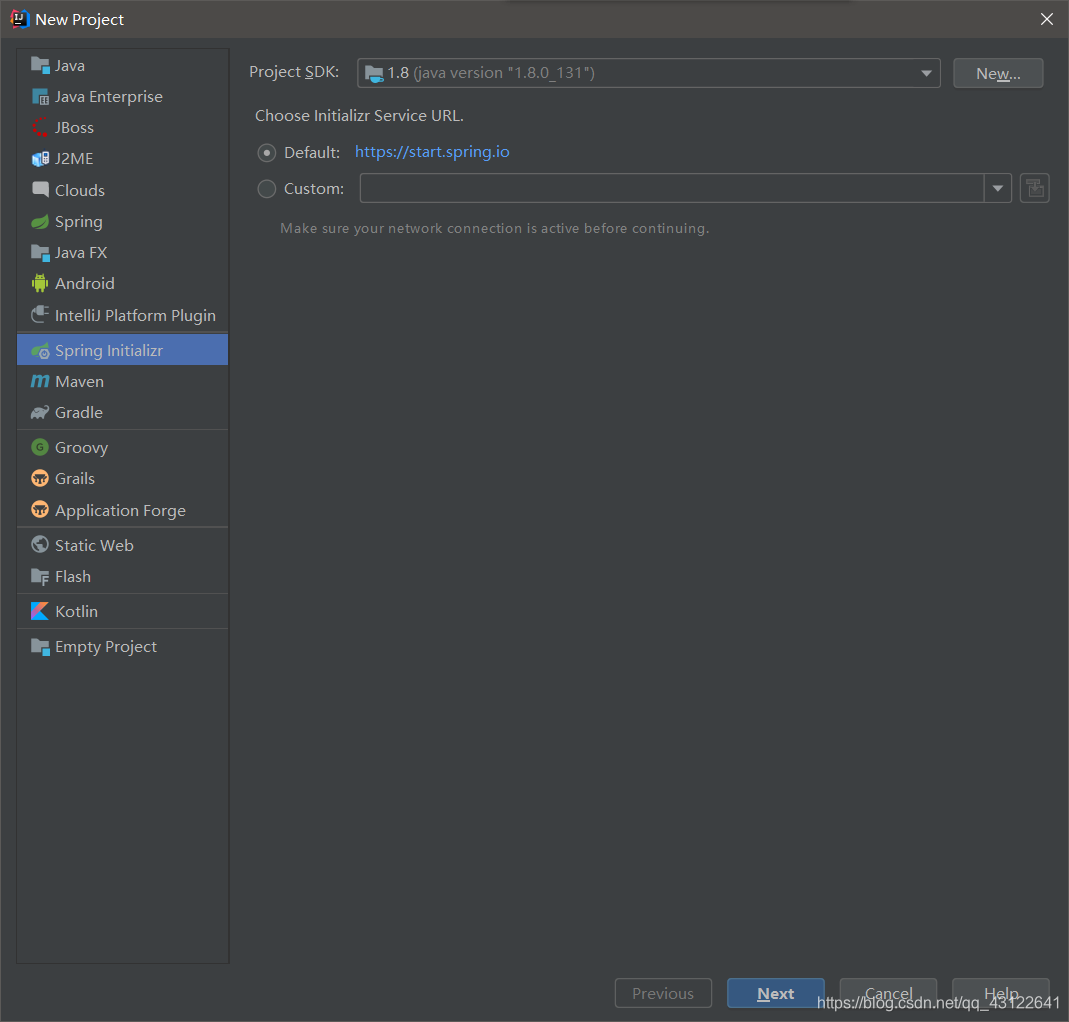Click the Java Enterprise icon
This screenshot has height=1022, width=1069.
40,97
